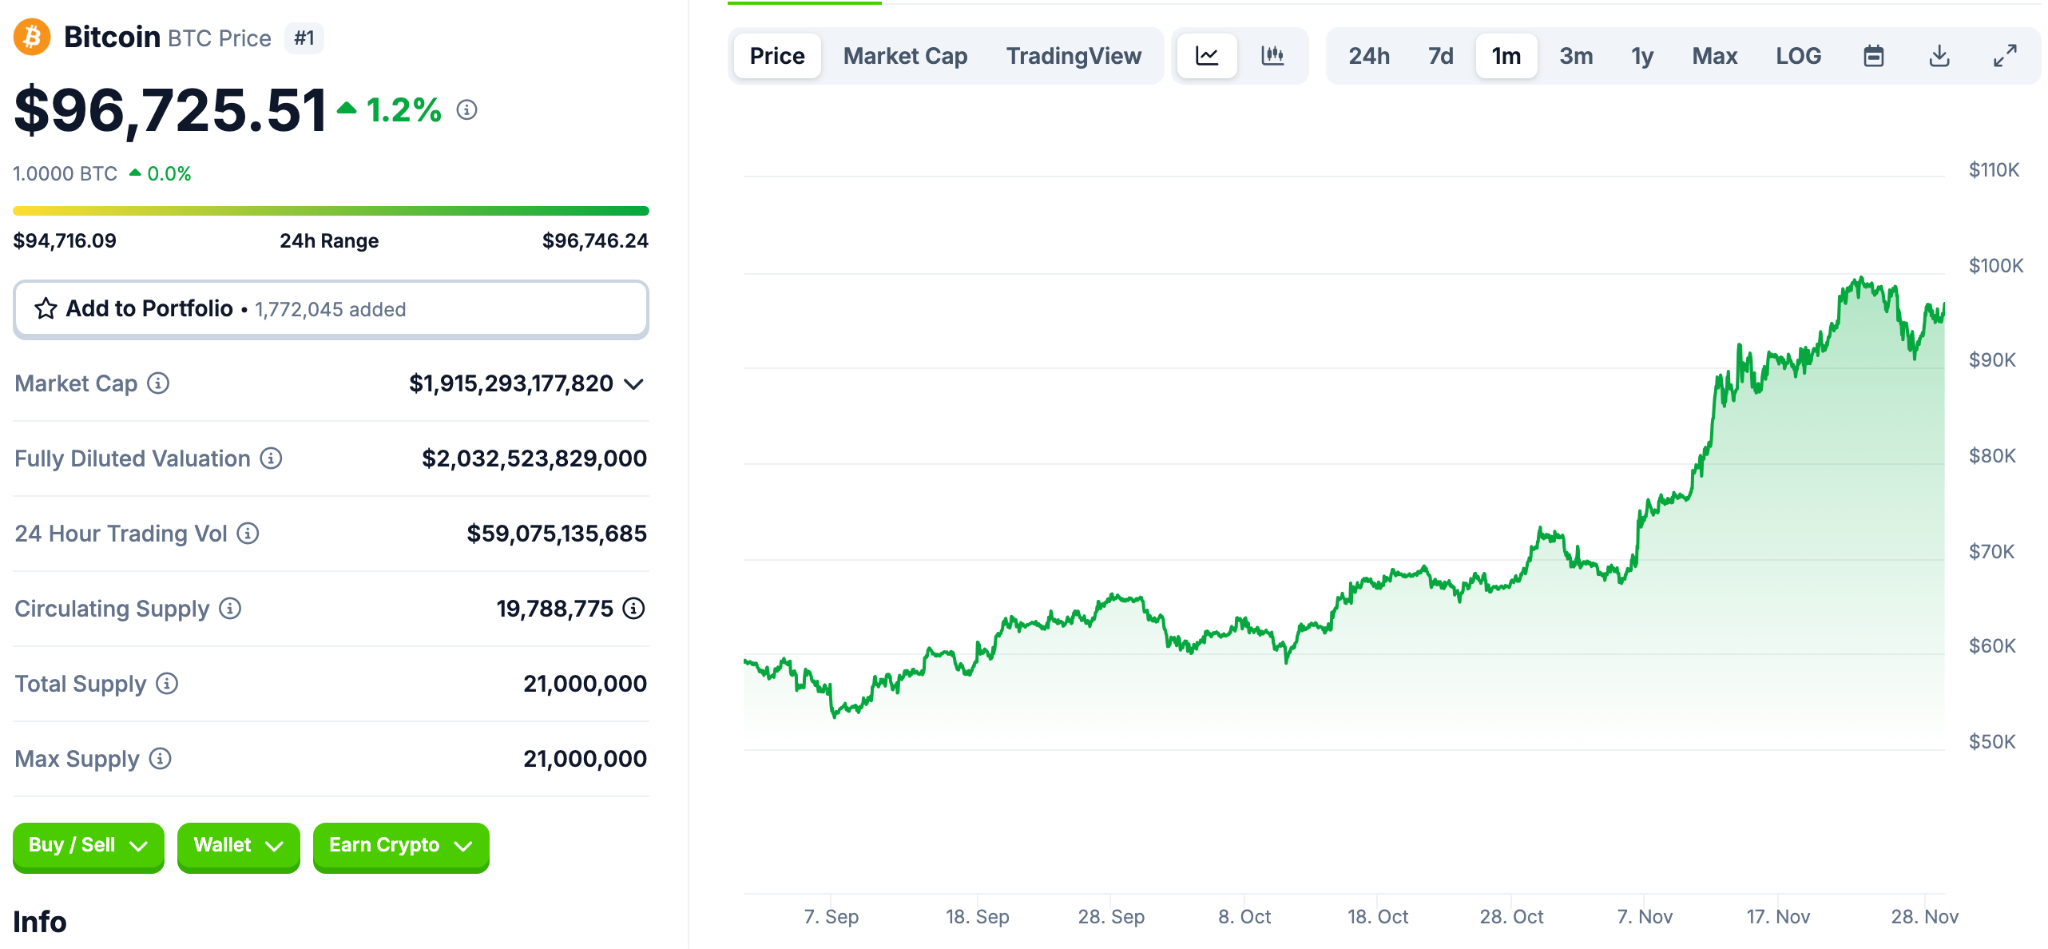Click Add to Portfolio button
2048x949 pixels.
tap(331, 309)
